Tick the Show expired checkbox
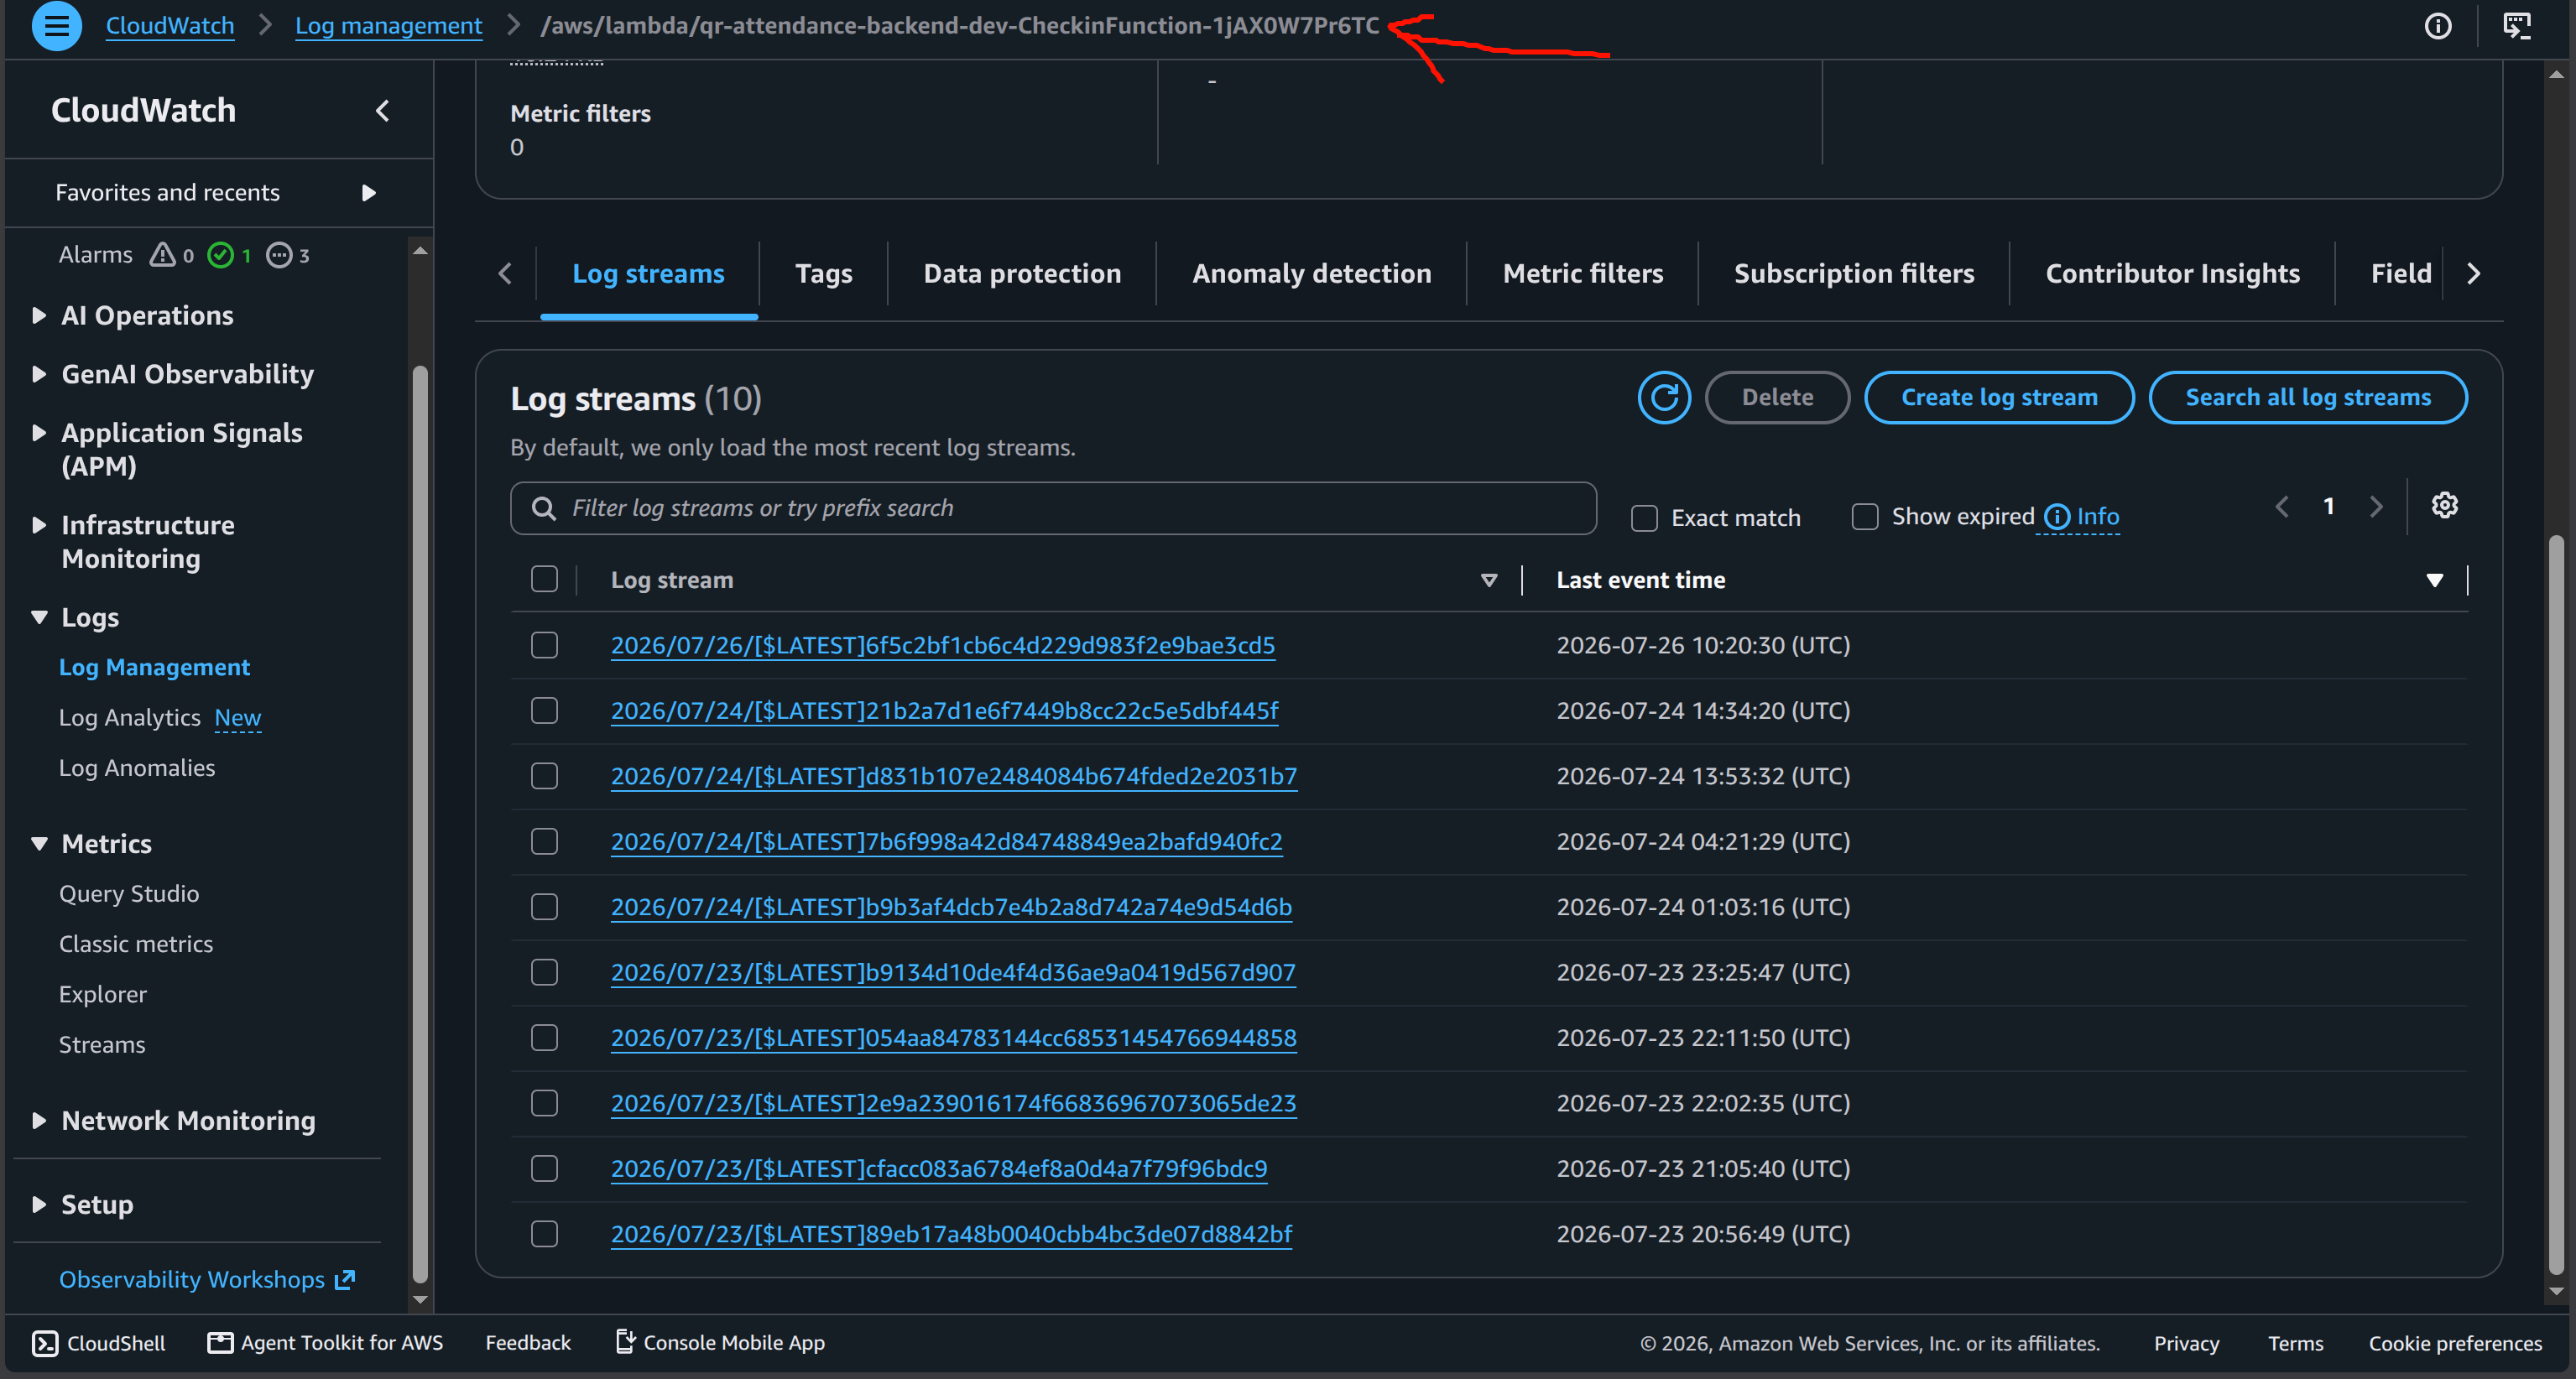2576x1379 pixels. point(1864,516)
